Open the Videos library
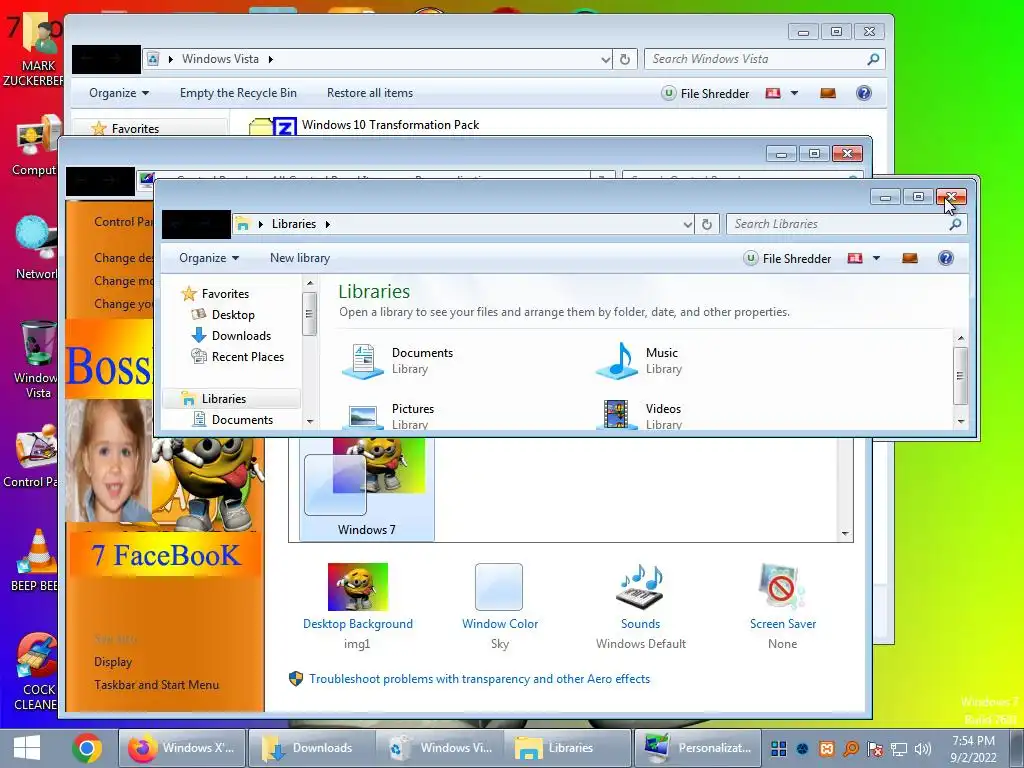Image resolution: width=1024 pixels, height=768 pixels. 640,416
